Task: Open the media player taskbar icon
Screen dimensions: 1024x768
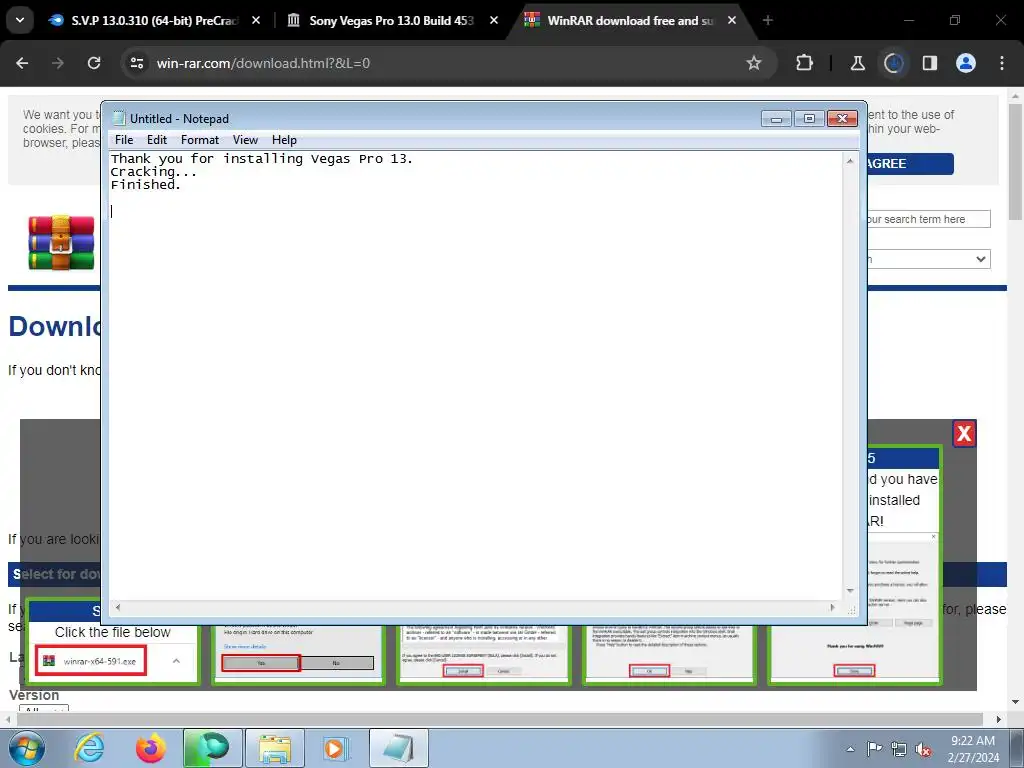Action: coord(337,748)
